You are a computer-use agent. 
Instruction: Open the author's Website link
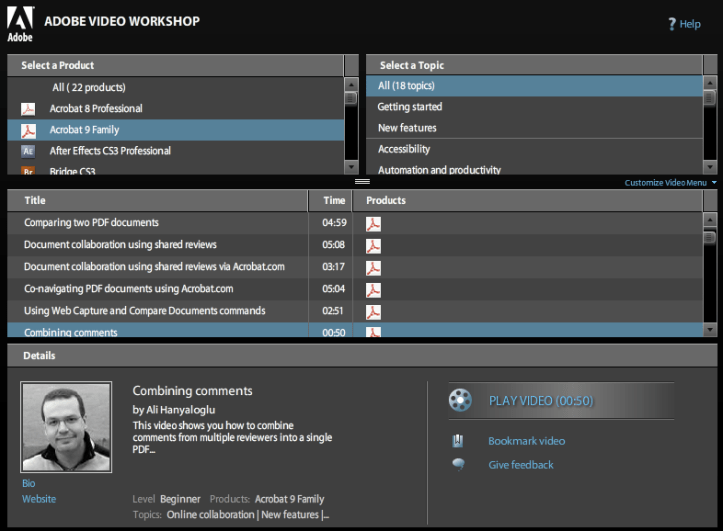(39, 499)
